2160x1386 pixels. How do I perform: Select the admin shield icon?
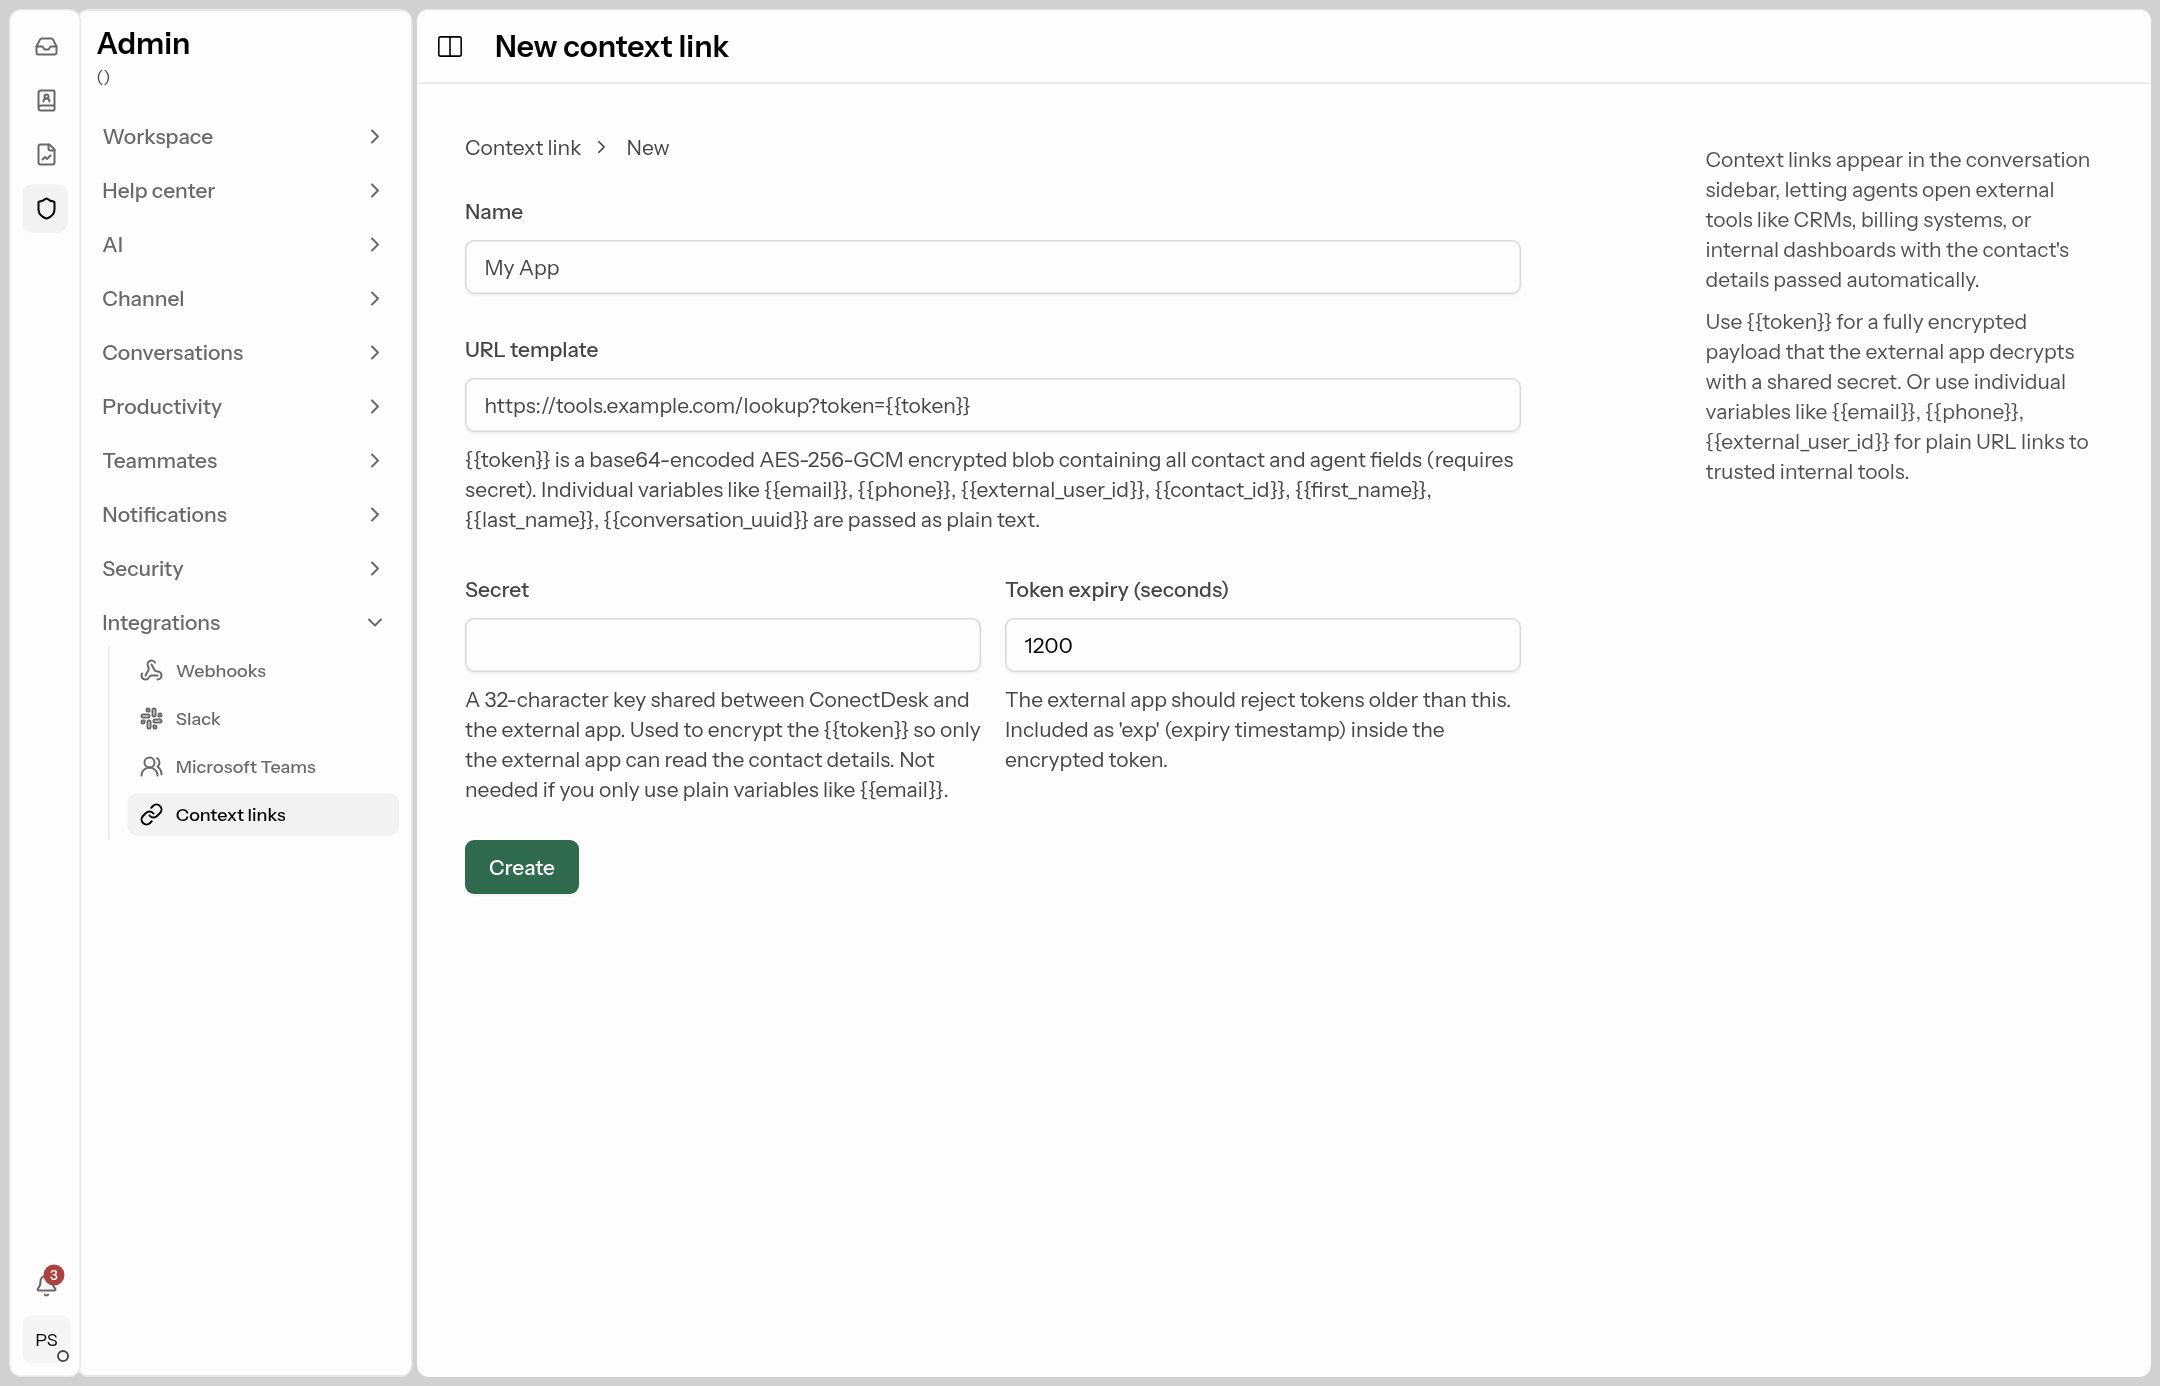coord(46,208)
